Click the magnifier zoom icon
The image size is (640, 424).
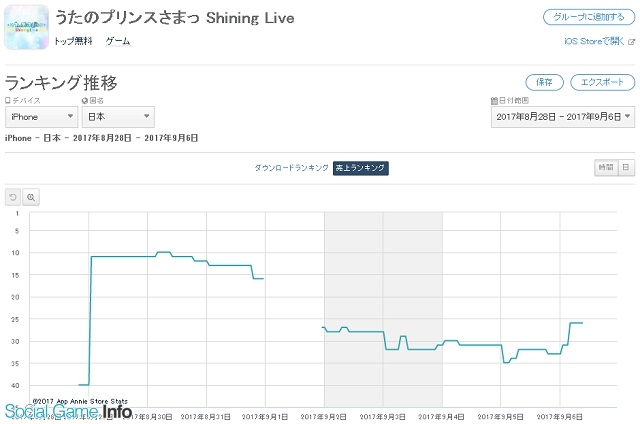click(31, 198)
